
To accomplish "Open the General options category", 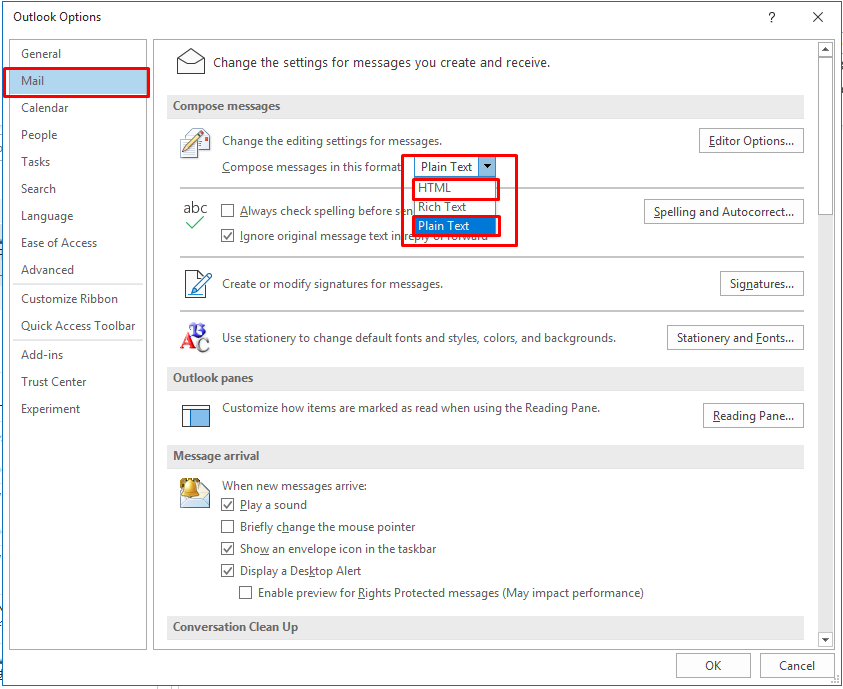I will (78, 54).
